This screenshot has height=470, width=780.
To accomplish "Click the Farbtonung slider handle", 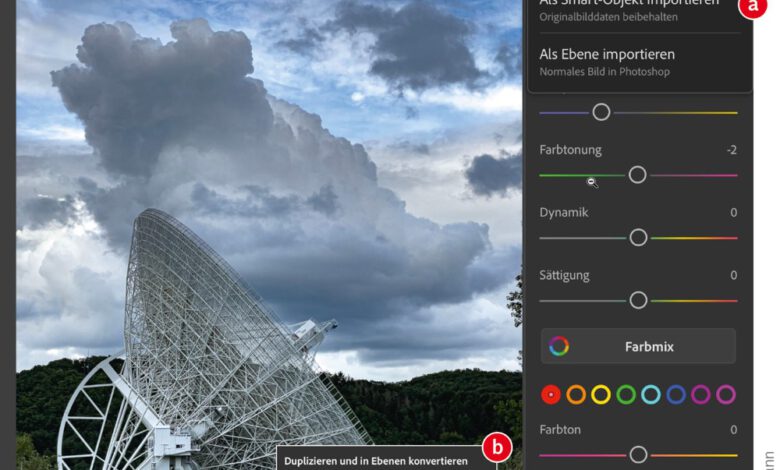I will (x=637, y=175).
